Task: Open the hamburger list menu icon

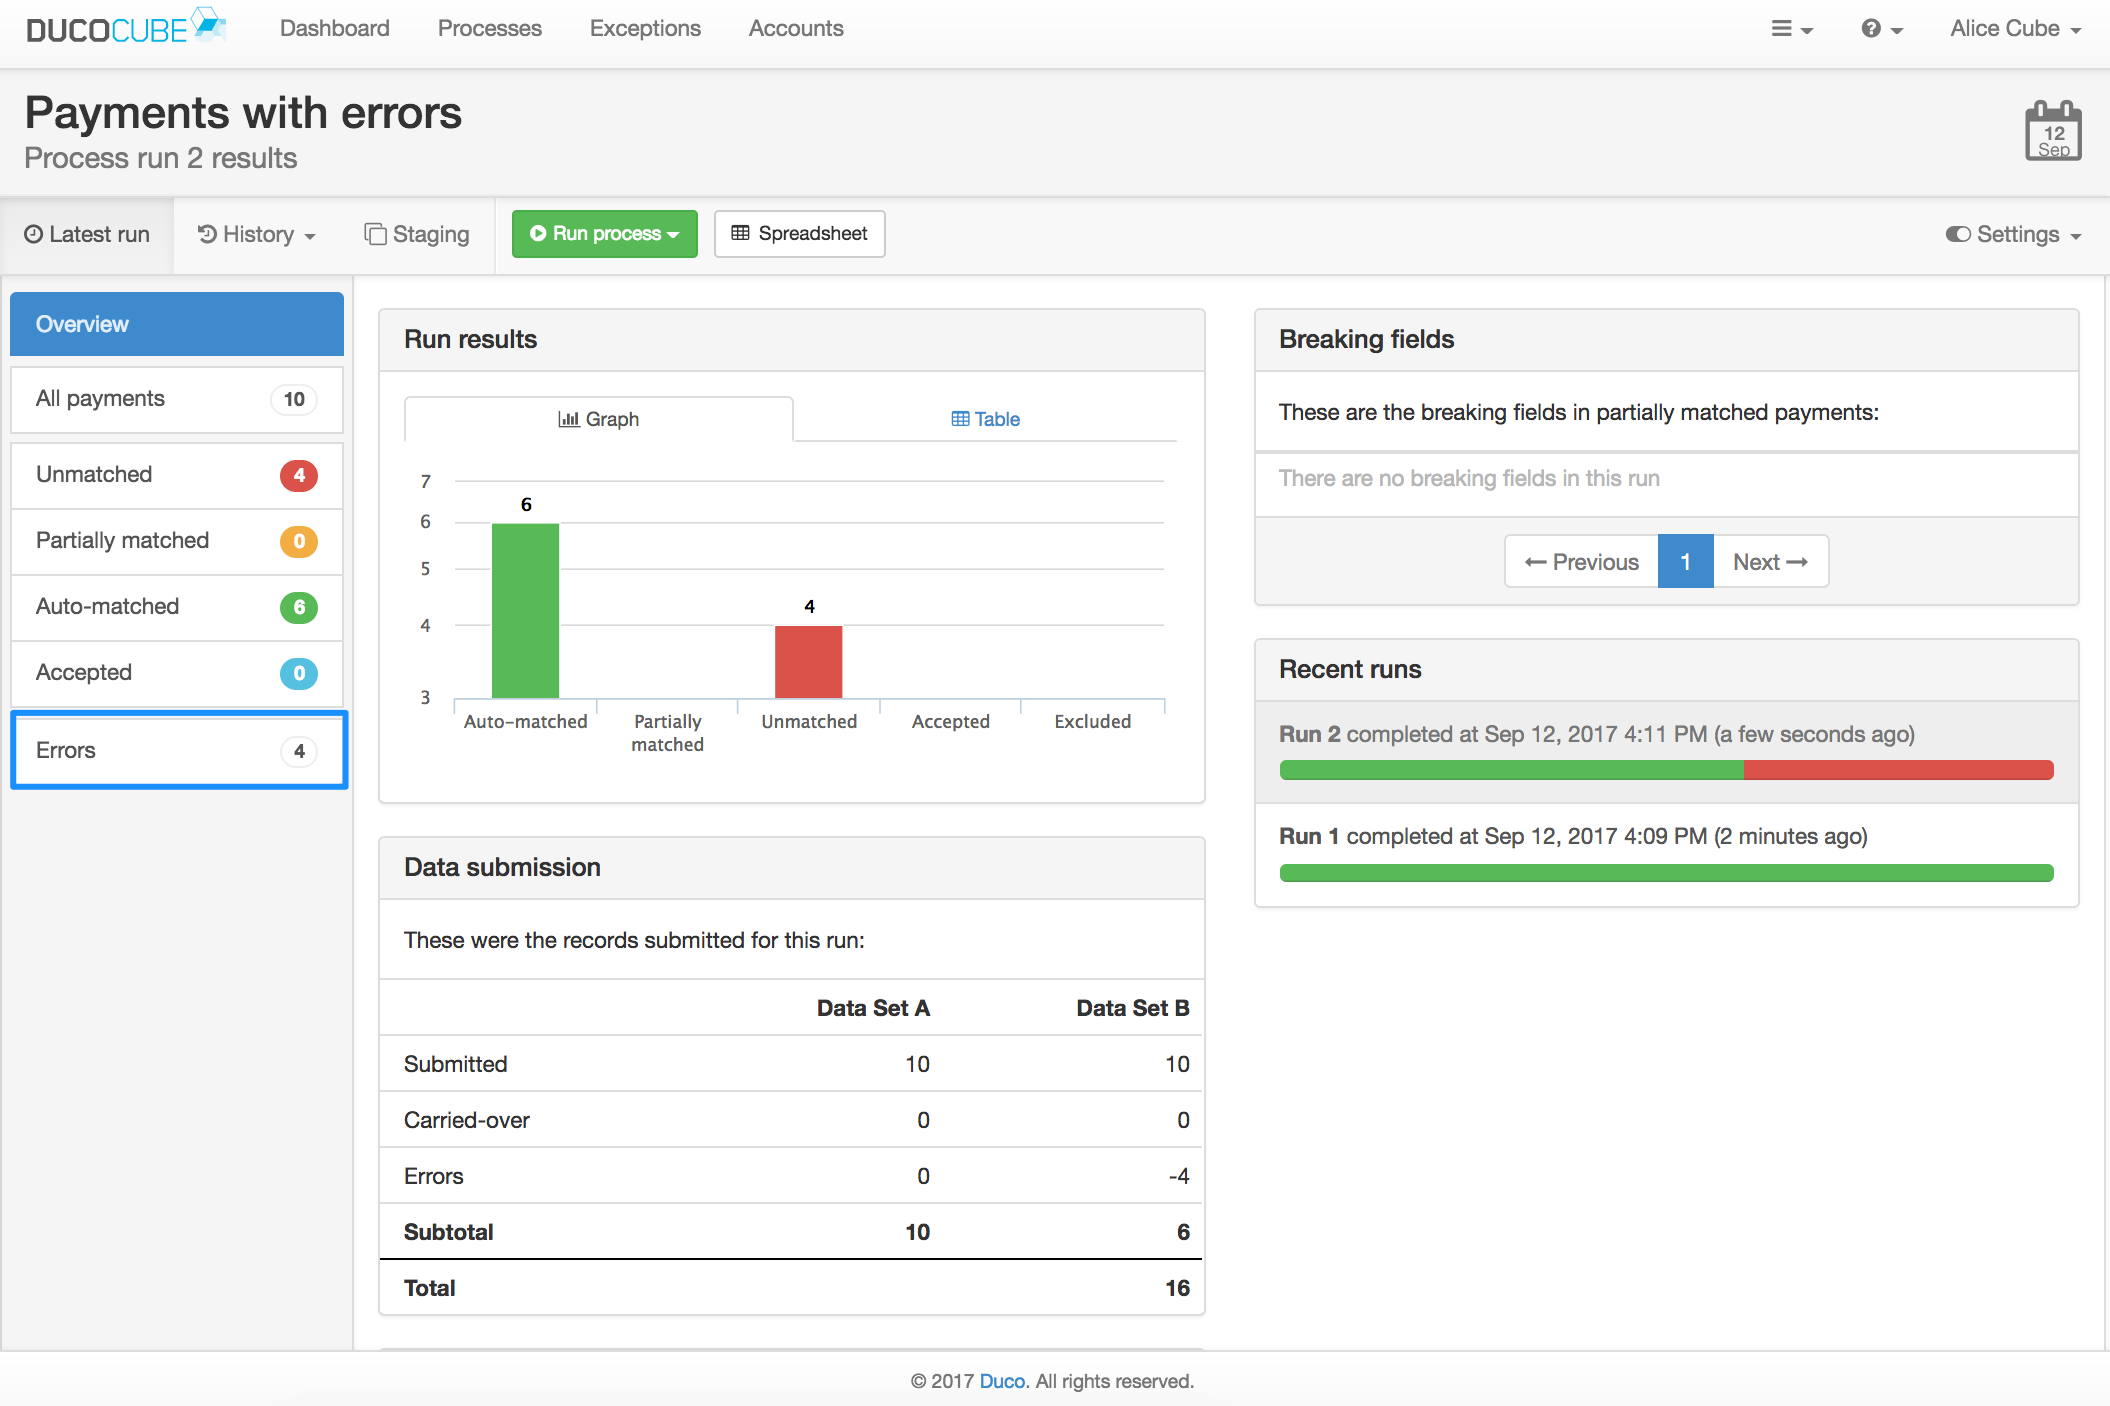Action: [1792, 29]
